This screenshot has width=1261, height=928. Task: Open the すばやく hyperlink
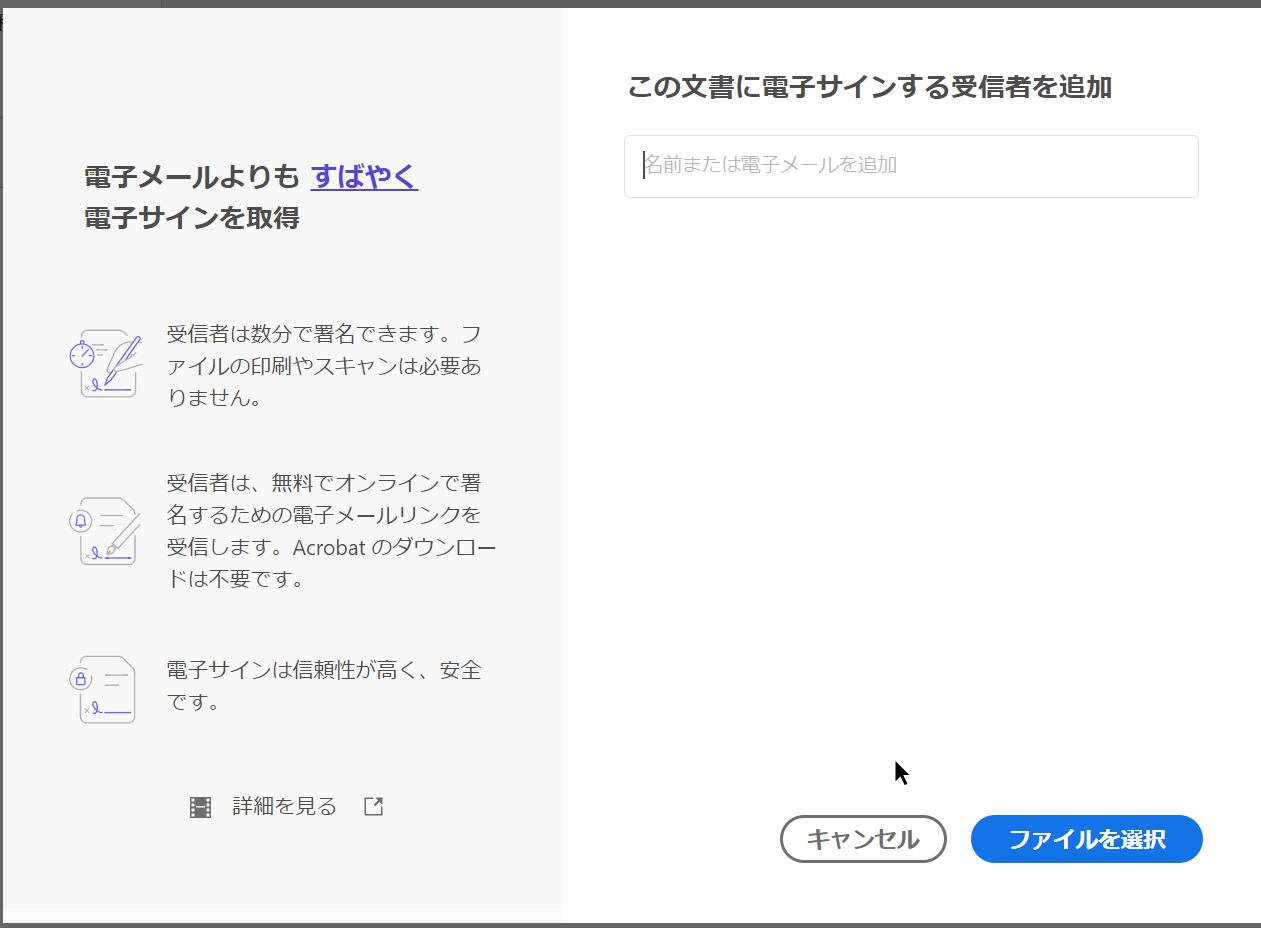pyautogui.click(x=364, y=175)
